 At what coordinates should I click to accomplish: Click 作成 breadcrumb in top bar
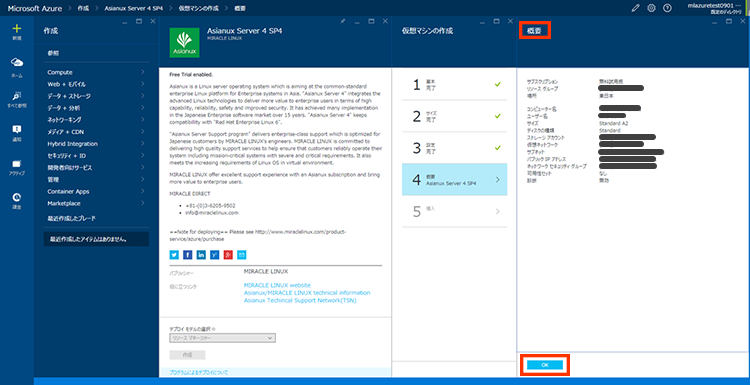click(x=83, y=8)
